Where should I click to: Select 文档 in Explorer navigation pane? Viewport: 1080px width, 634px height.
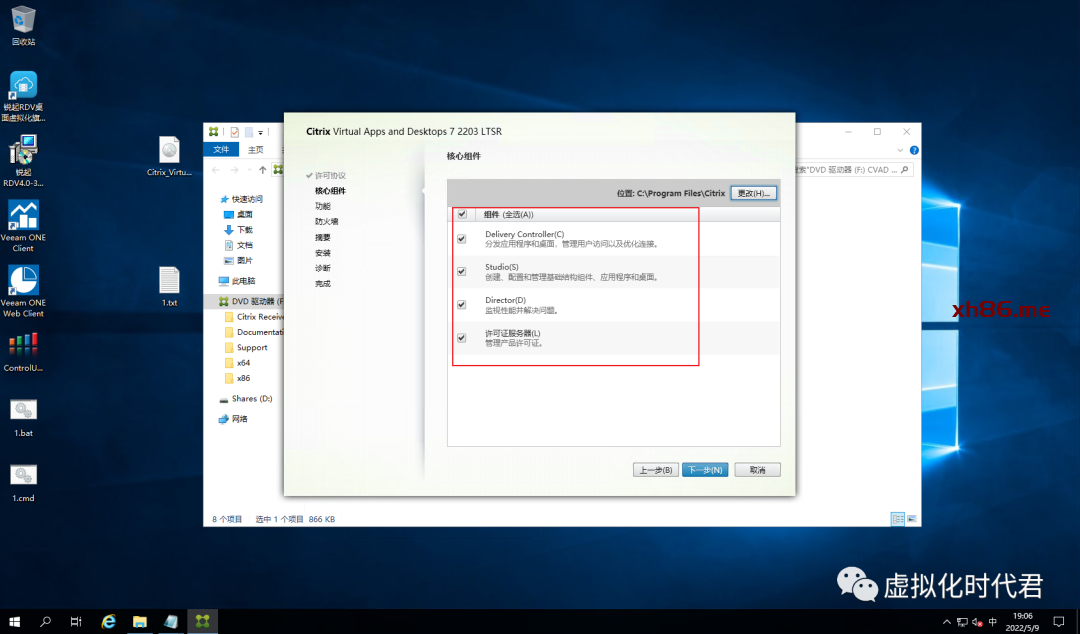245,245
